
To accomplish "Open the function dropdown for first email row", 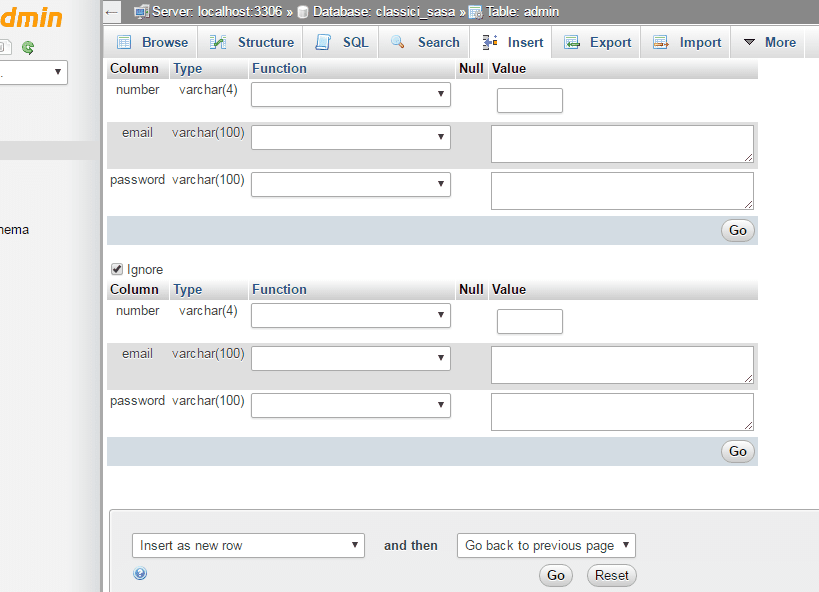I will click(x=350, y=137).
